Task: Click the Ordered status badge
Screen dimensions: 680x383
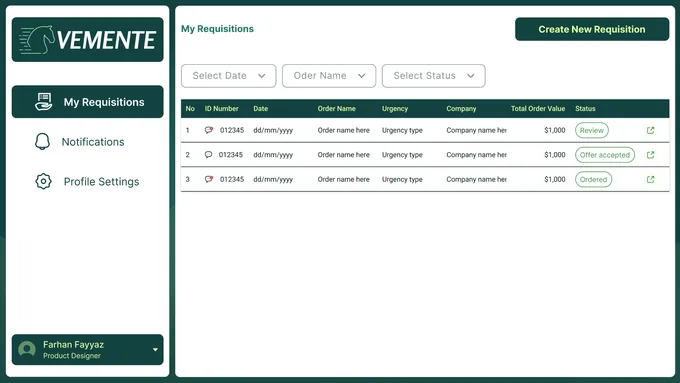Action: tap(594, 179)
